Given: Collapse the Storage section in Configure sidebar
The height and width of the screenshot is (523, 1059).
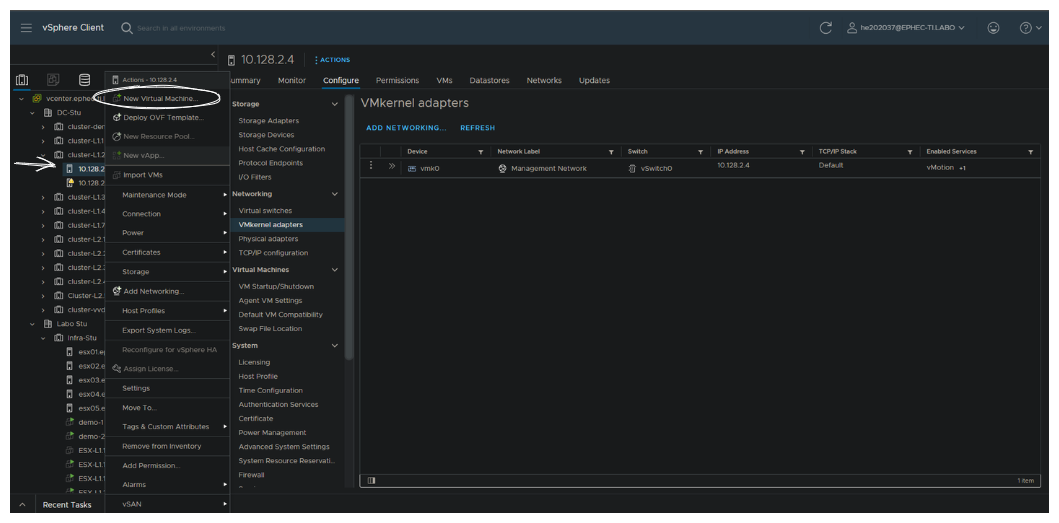Looking at the screenshot, I should click(334, 104).
